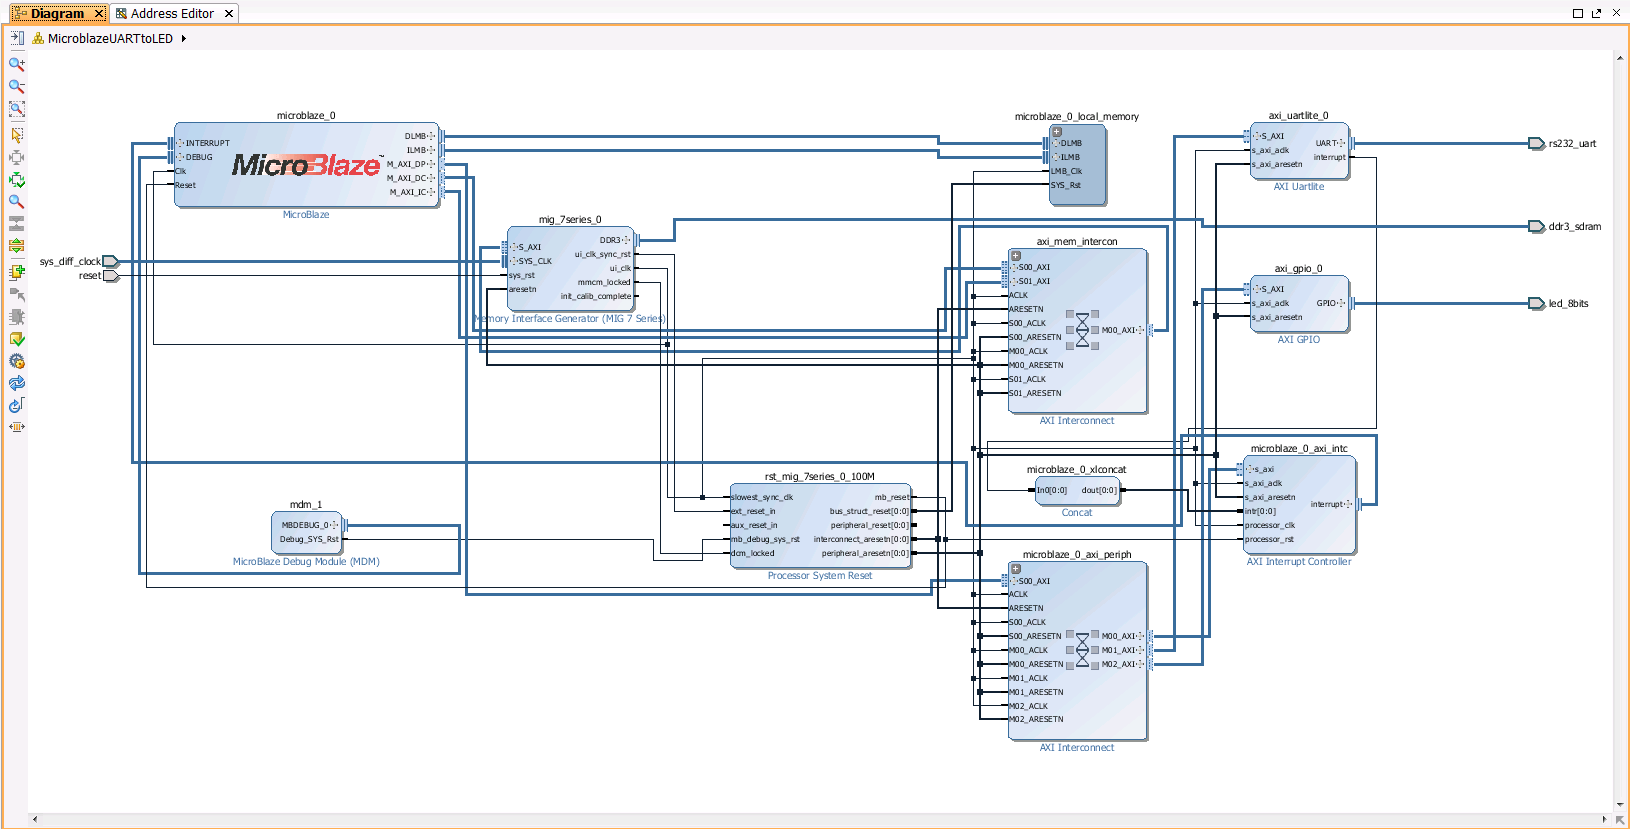Expand the DDR3 interface on mig_7series_0
The height and width of the screenshot is (829, 1630).
[x=627, y=240]
